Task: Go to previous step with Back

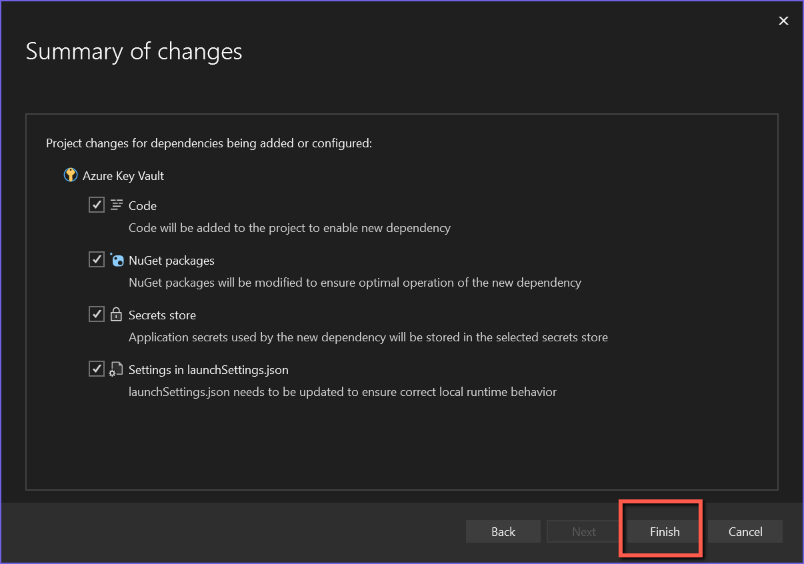Action: (x=503, y=531)
